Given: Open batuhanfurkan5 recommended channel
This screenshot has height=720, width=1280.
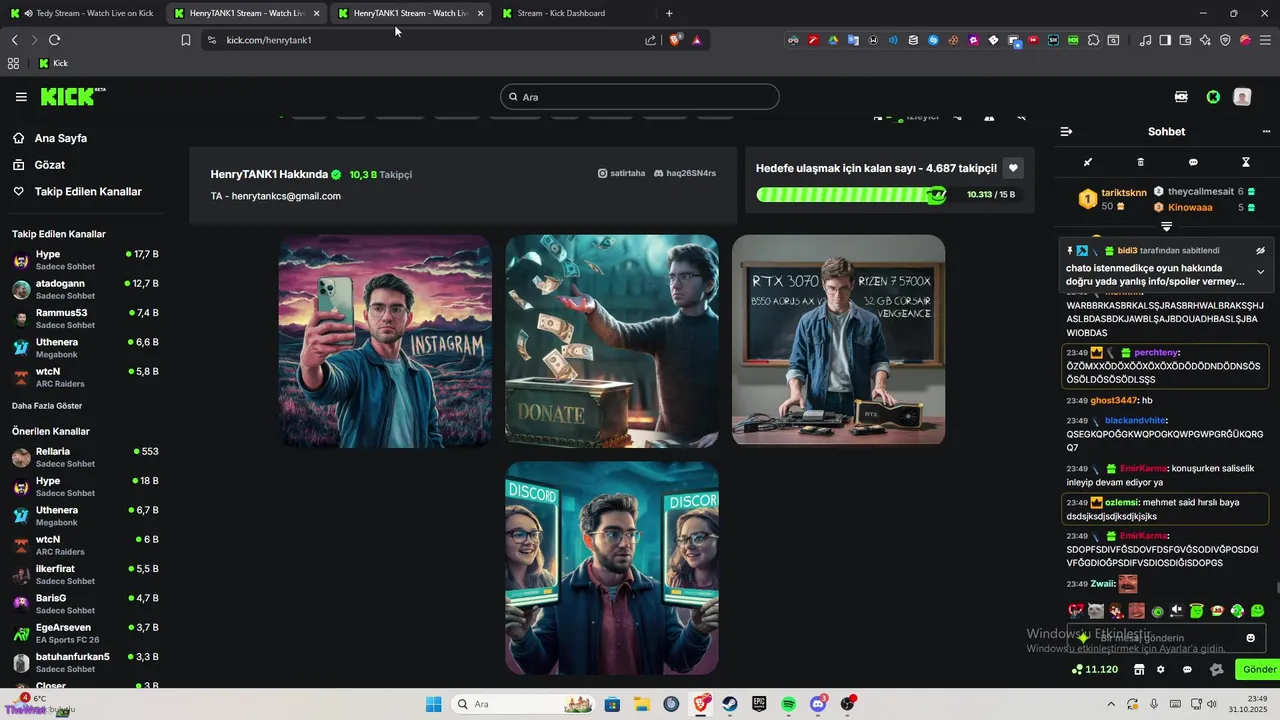Looking at the screenshot, I should (85, 662).
